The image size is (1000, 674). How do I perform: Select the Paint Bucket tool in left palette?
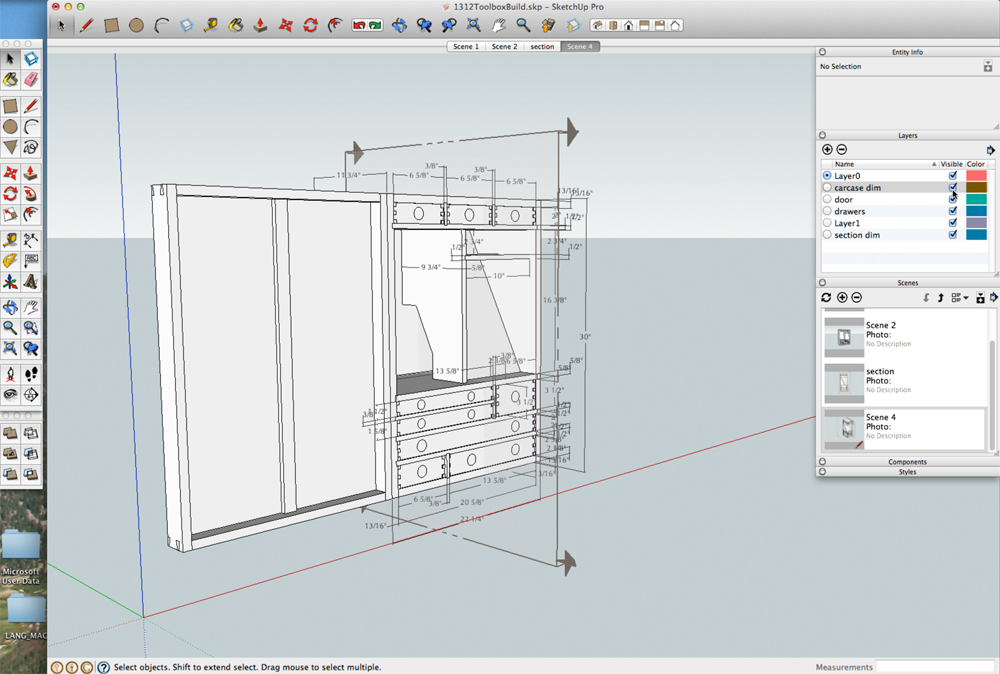(10, 79)
